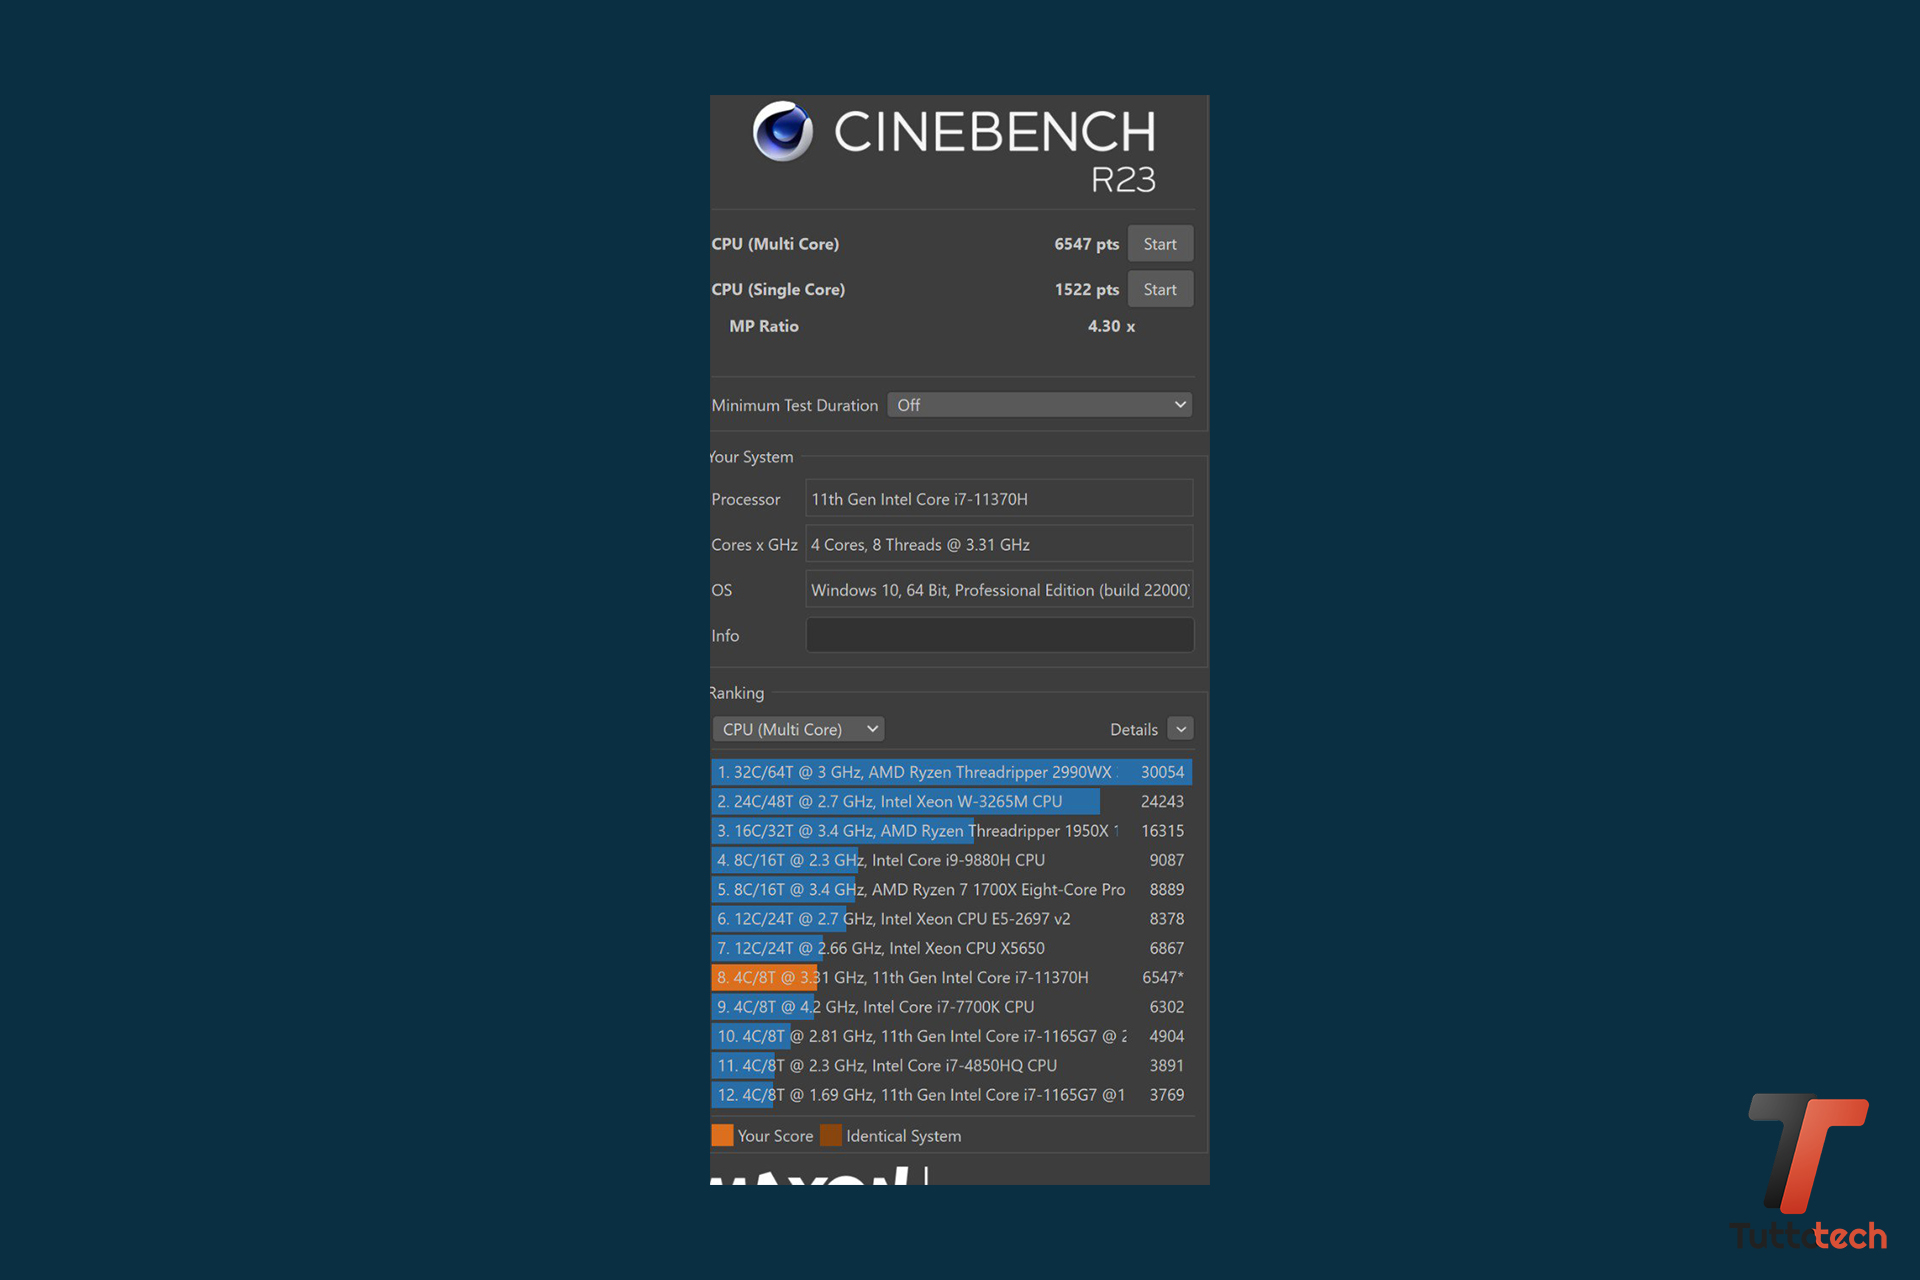
Task: Click the Cores x GHz field
Action: (999, 544)
